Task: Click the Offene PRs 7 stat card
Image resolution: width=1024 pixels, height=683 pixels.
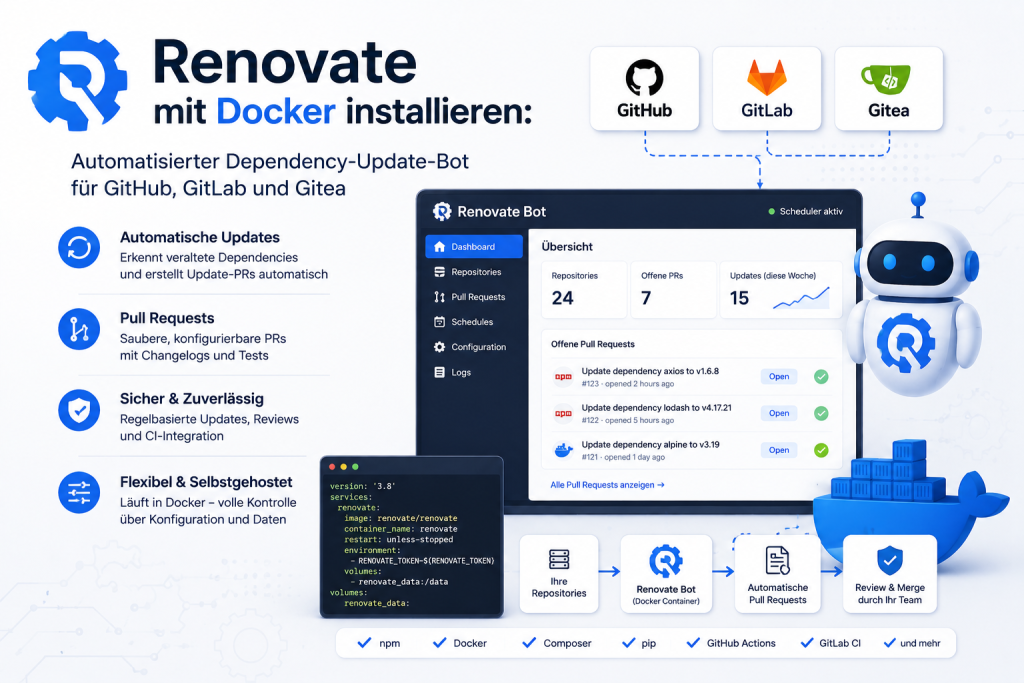Action: coord(673,290)
